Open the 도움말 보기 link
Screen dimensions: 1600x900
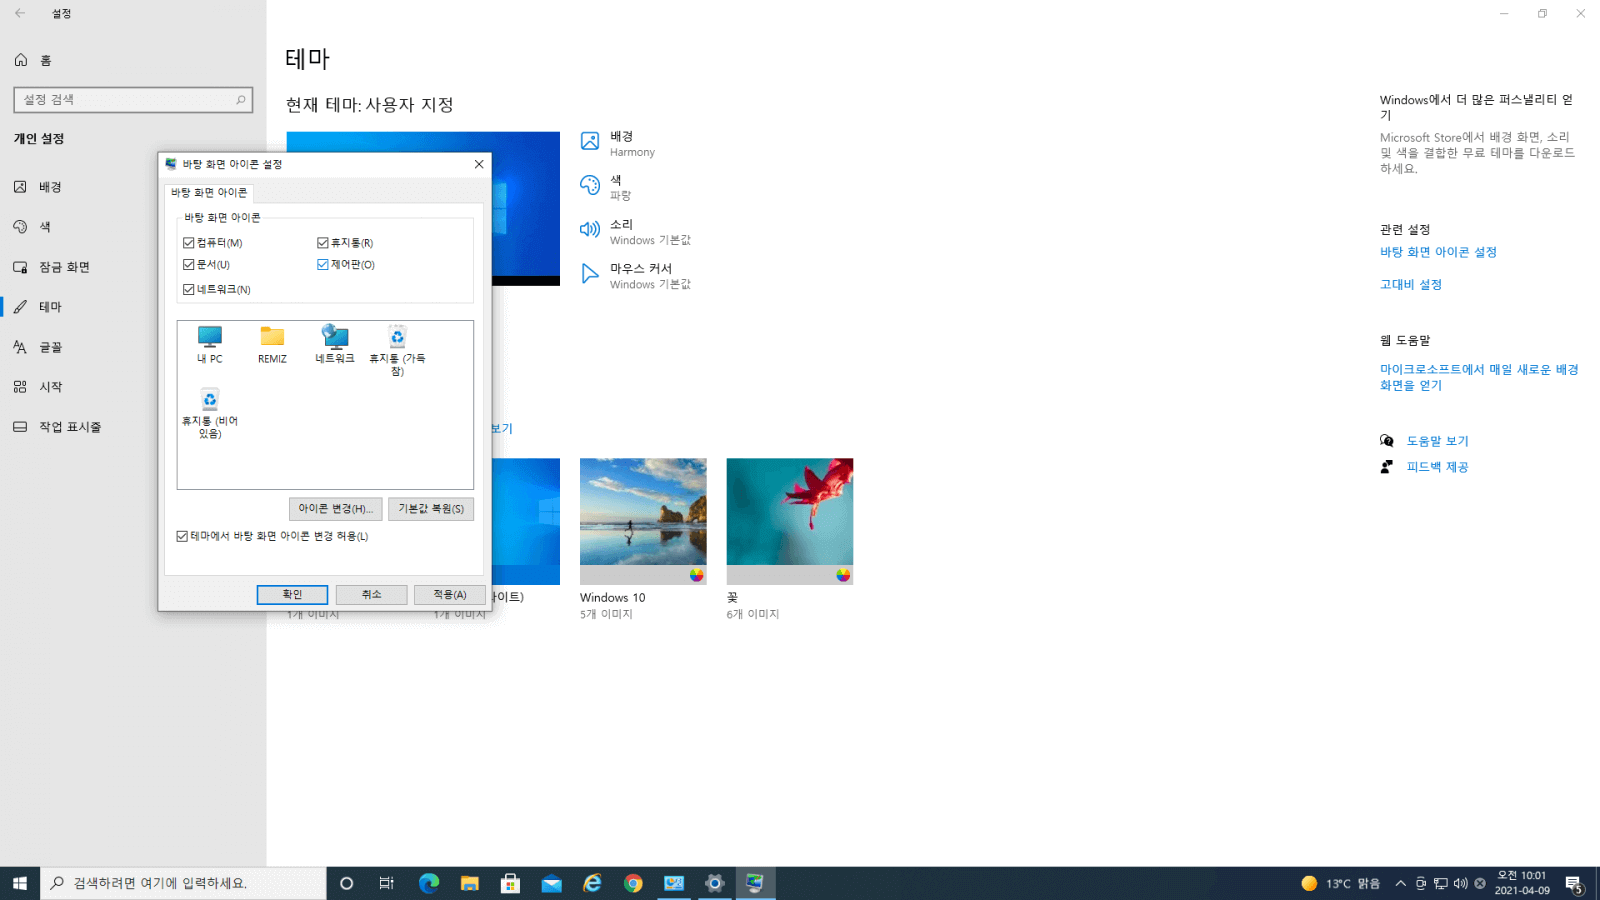click(1437, 441)
